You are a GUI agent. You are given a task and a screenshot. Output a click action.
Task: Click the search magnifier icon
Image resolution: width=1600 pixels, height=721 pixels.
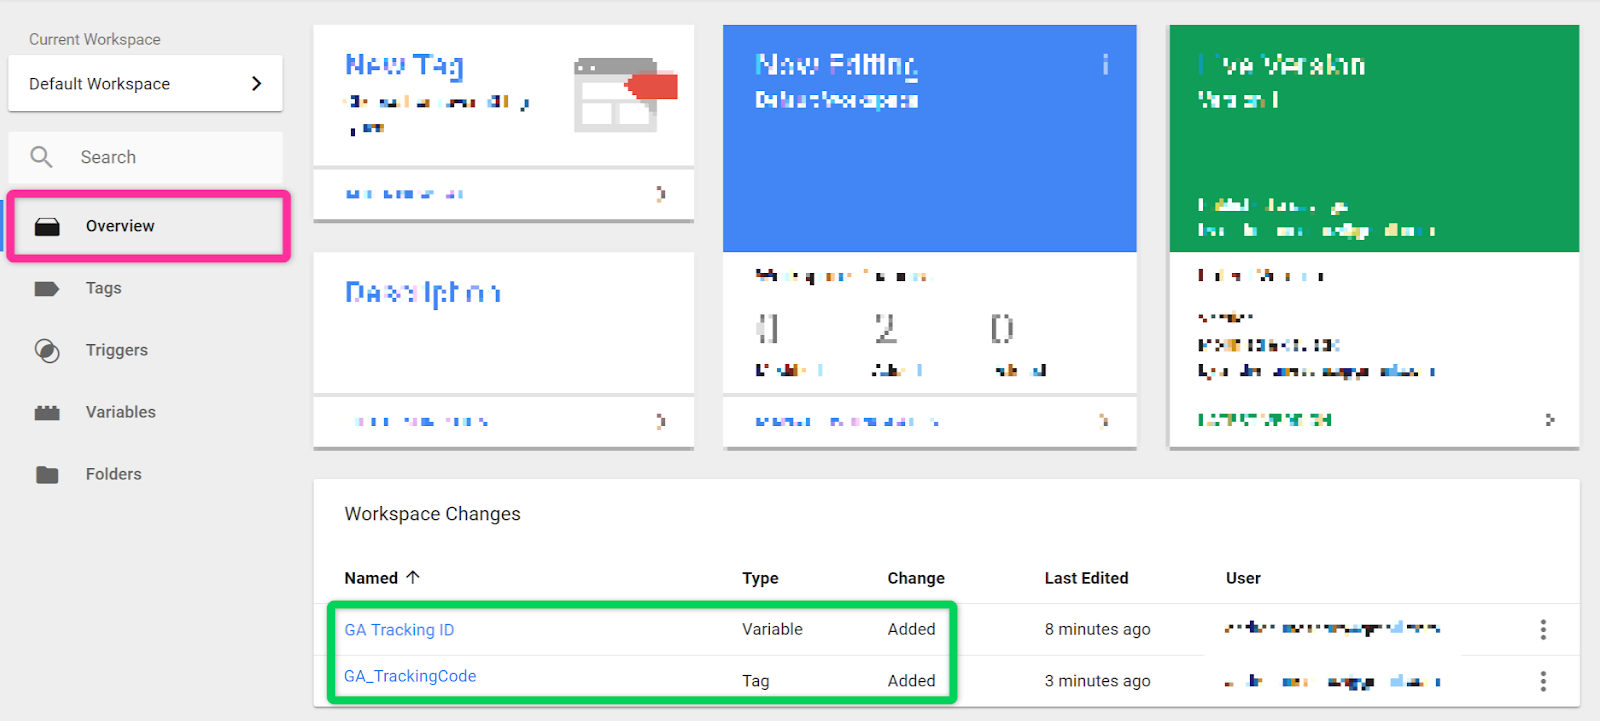coord(41,157)
